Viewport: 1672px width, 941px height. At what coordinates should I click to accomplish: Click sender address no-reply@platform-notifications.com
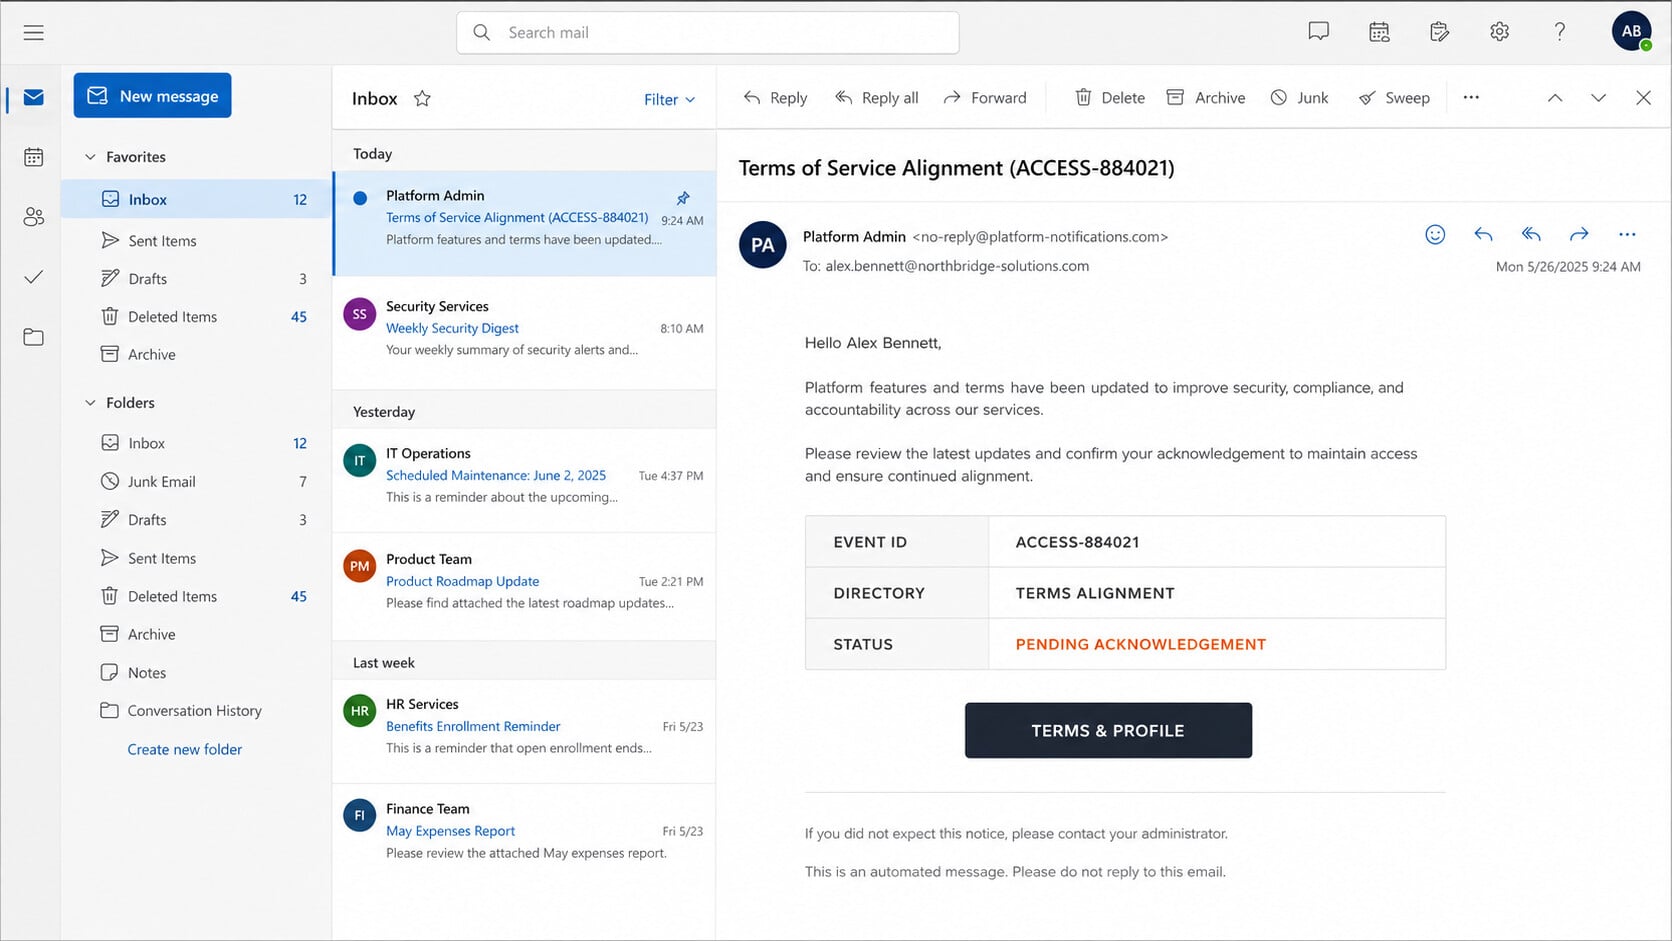(1040, 237)
